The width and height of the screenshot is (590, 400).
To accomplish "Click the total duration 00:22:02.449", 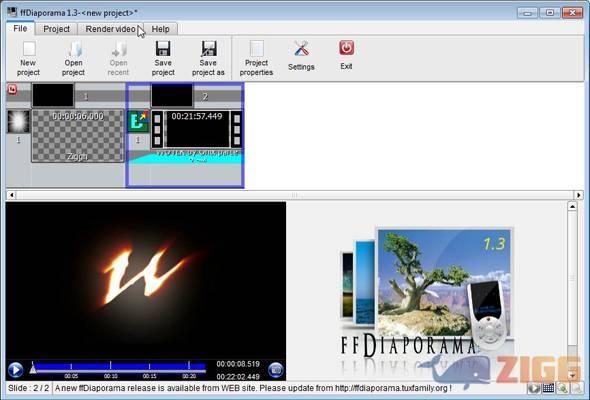I will point(238,376).
